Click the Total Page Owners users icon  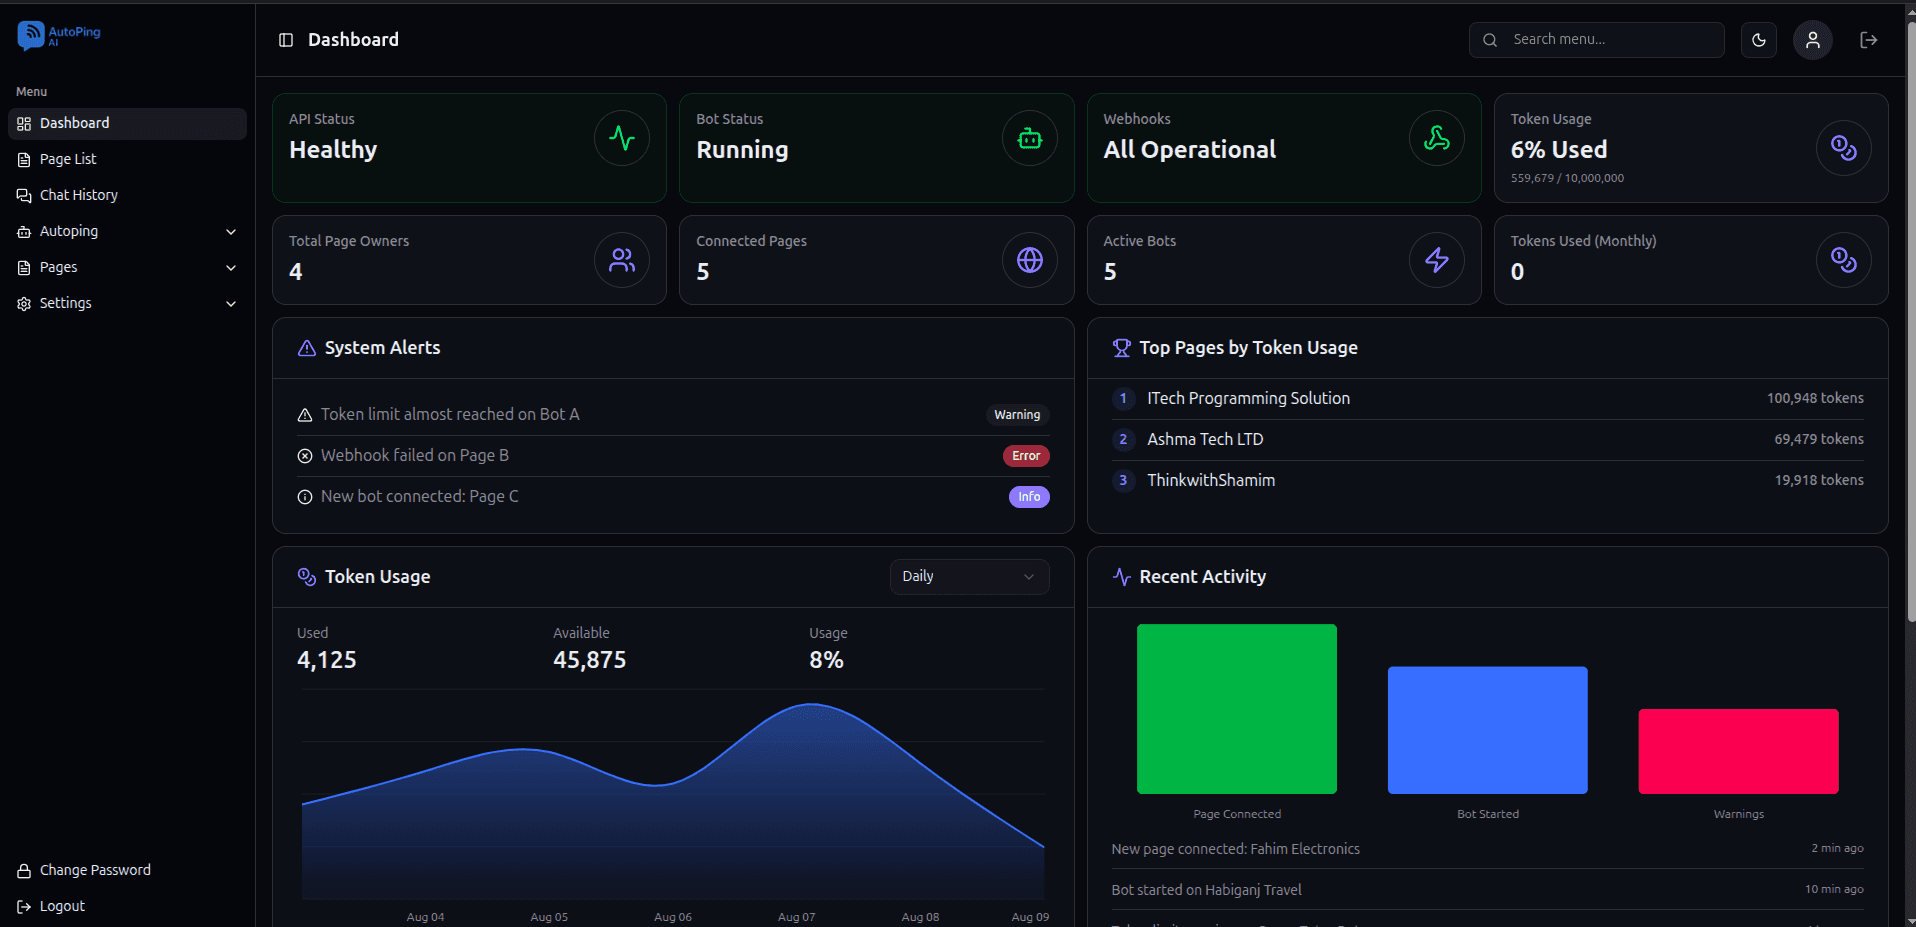coord(622,260)
